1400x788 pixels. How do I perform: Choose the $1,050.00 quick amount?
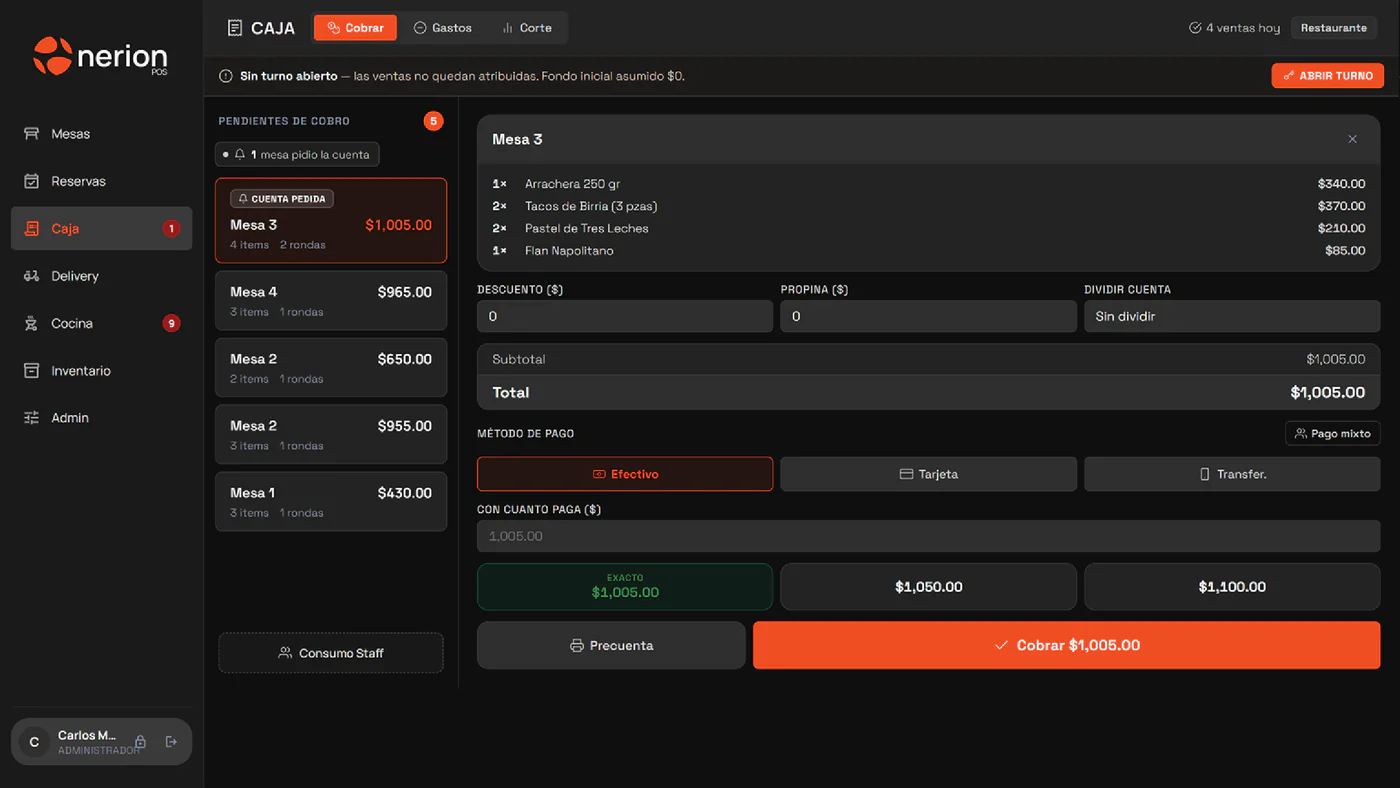click(x=928, y=587)
